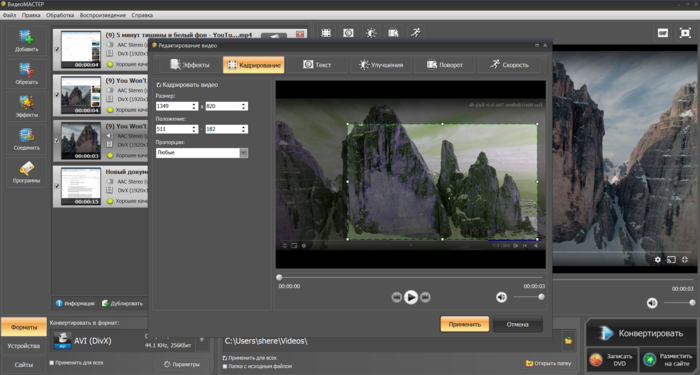Viewport: 700px width, 375px height.
Task: Toggle Папка с исходным файлом checkbox
Action: coord(225,367)
